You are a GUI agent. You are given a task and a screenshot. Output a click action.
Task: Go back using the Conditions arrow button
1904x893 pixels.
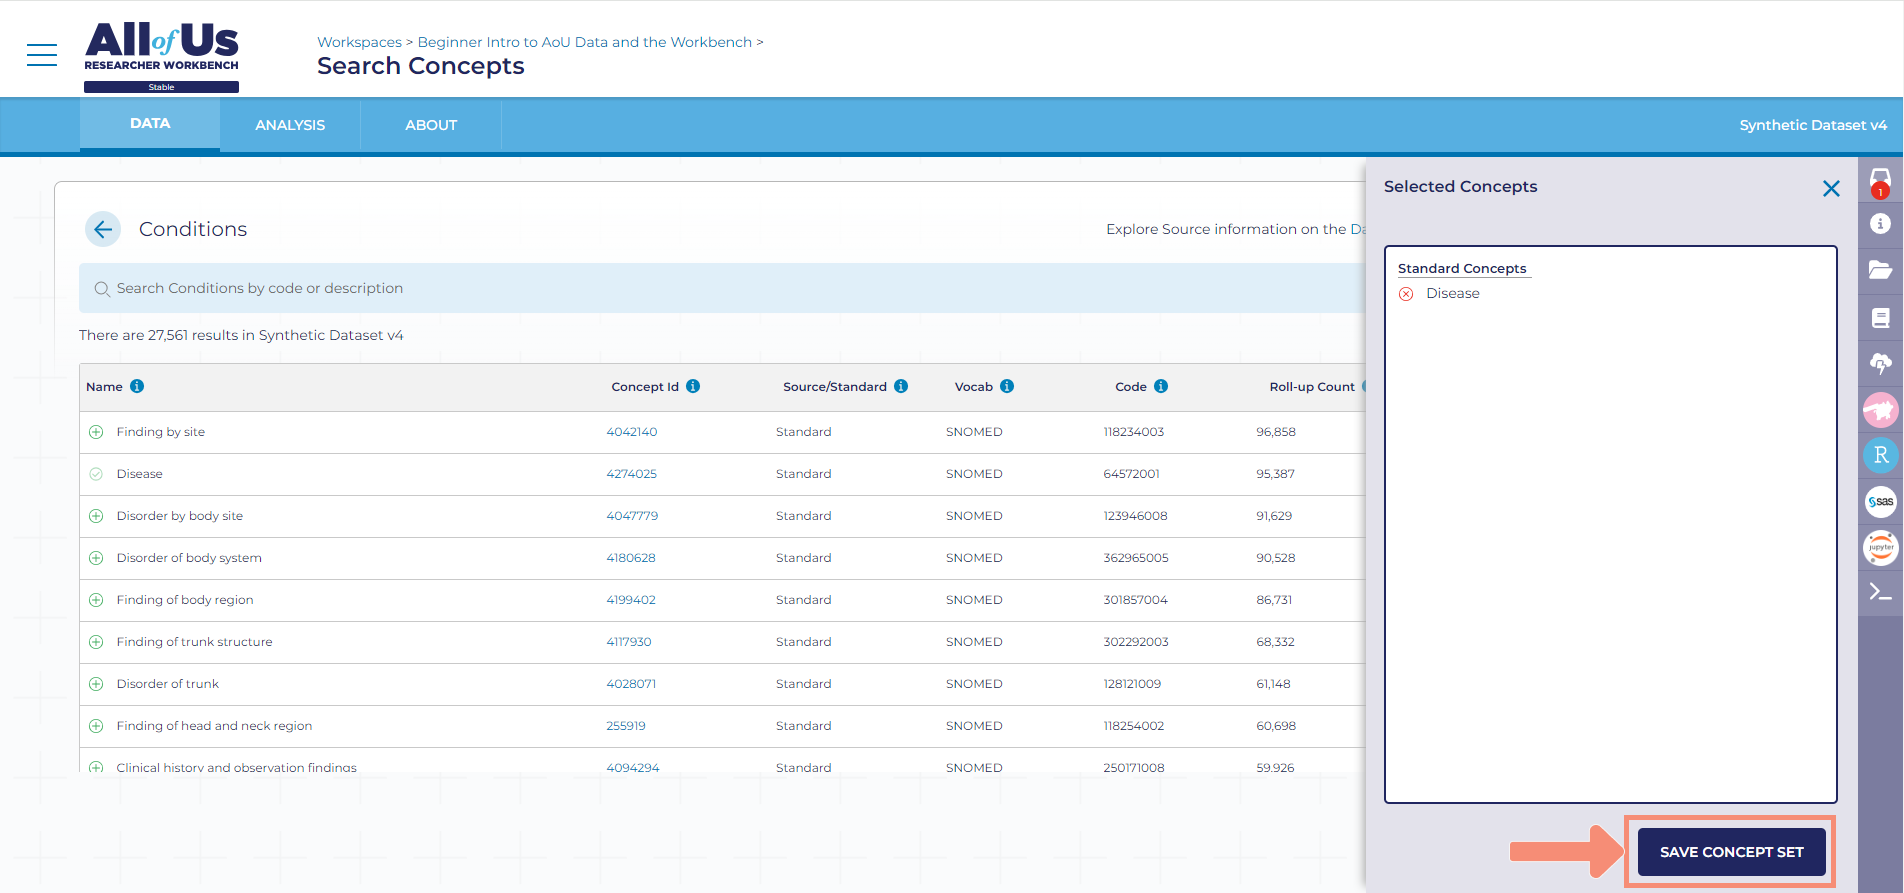tap(103, 229)
